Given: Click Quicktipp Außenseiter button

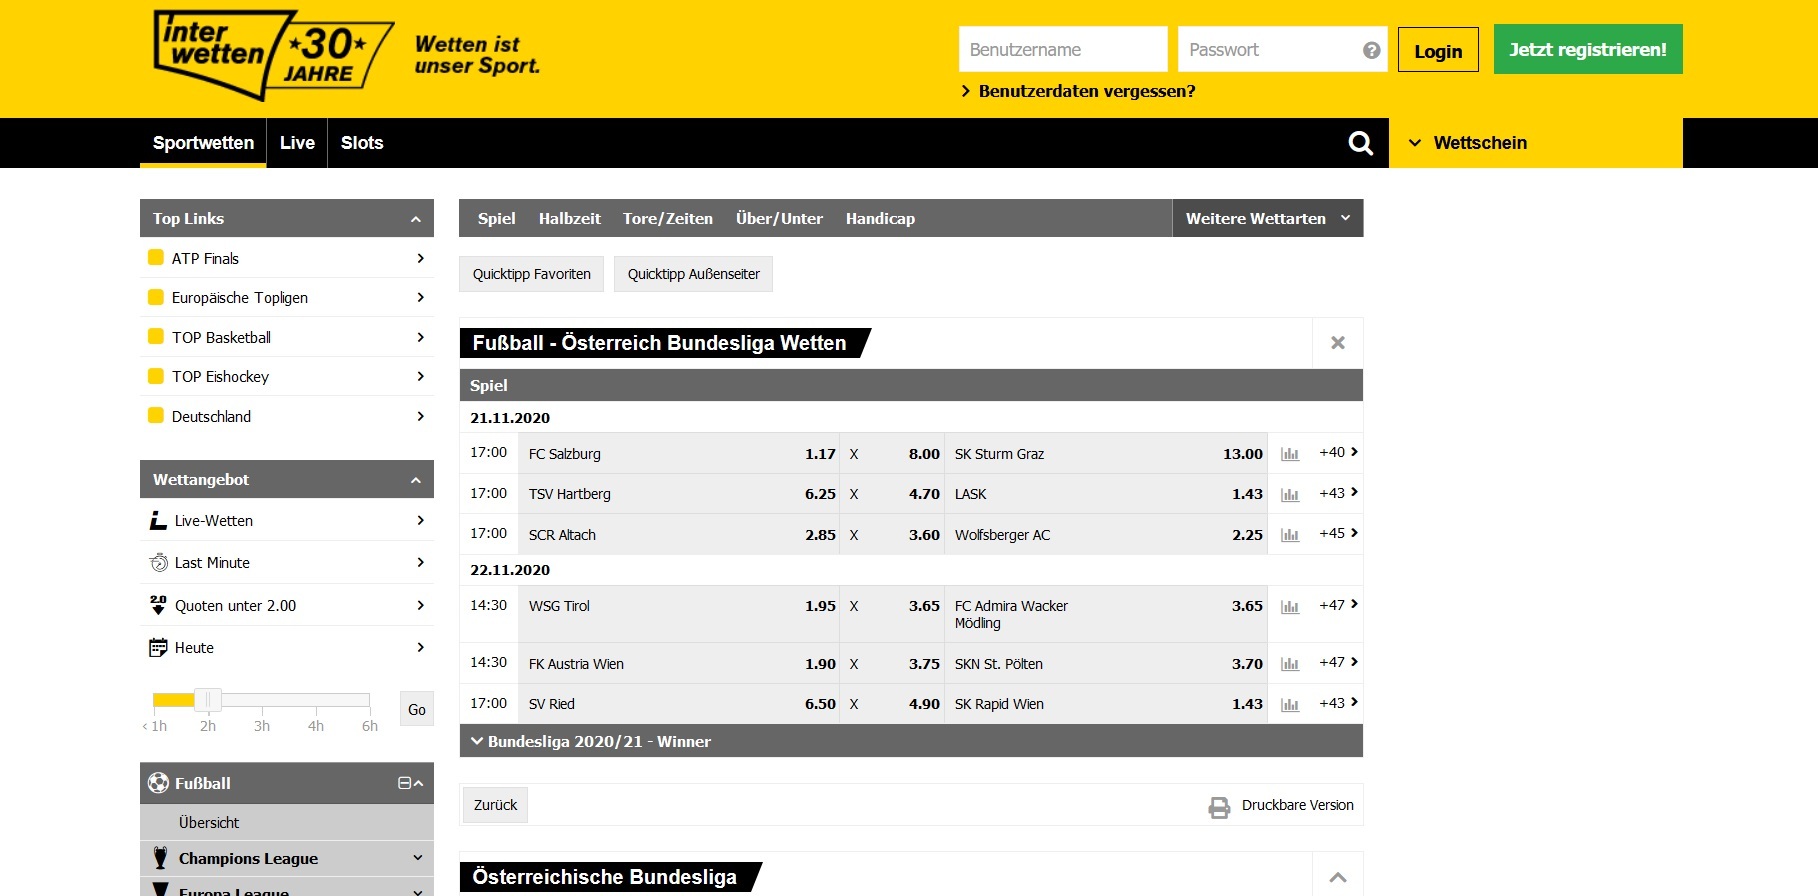Looking at the screenshot, I should [693, 274].
